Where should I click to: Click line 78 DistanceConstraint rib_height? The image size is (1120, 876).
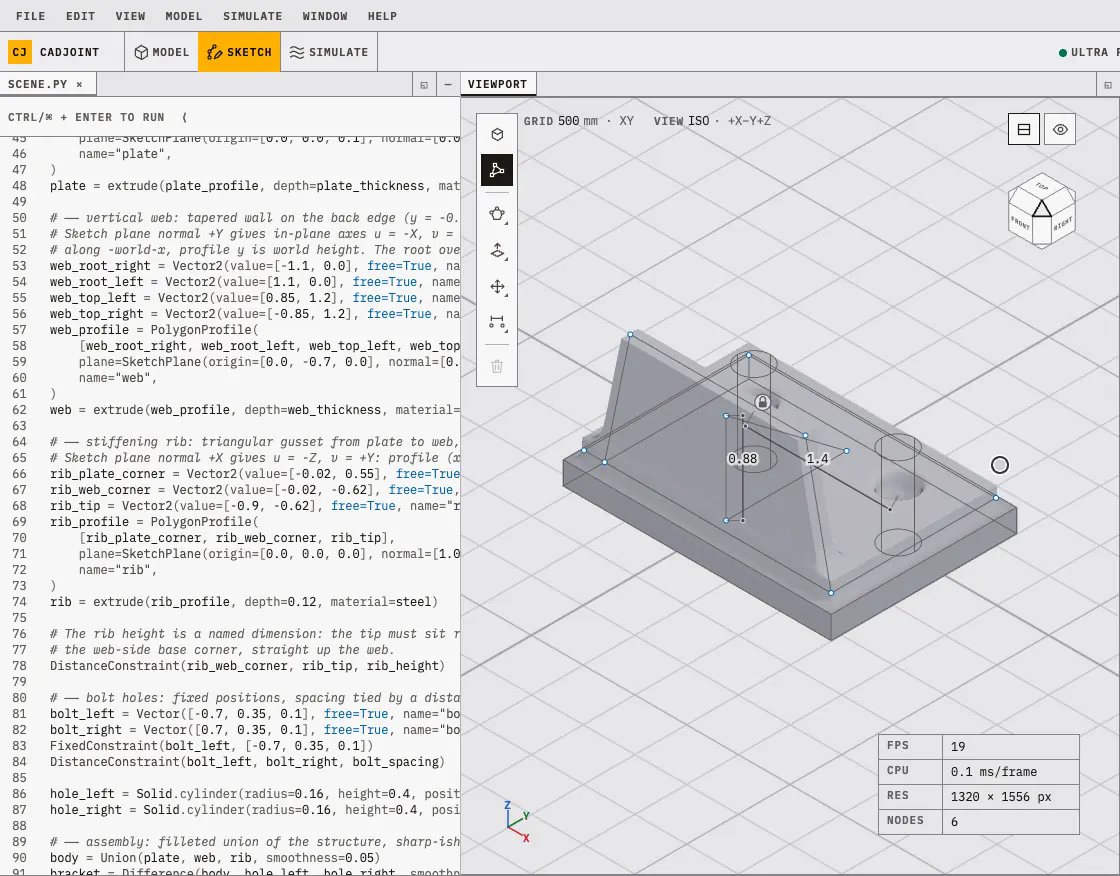(x=247, y=666)
